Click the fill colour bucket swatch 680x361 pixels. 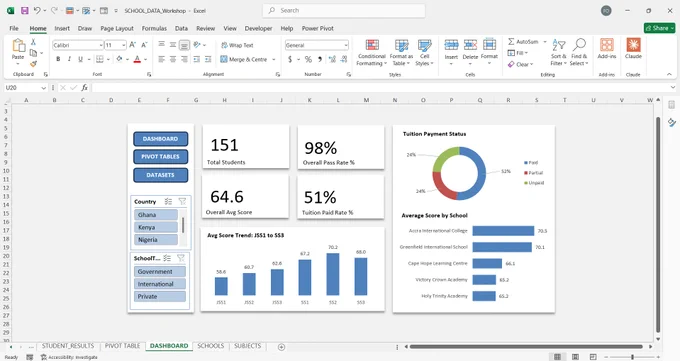point(119,59)
